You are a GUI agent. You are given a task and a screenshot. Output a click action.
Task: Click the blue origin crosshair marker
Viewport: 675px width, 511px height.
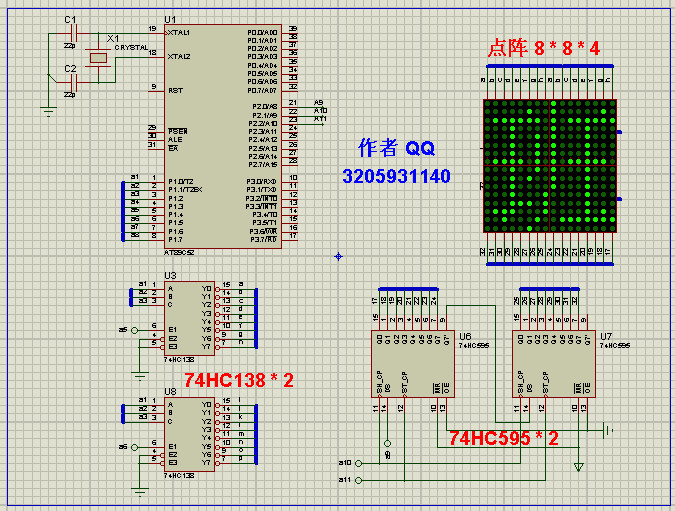click(338, 257)
